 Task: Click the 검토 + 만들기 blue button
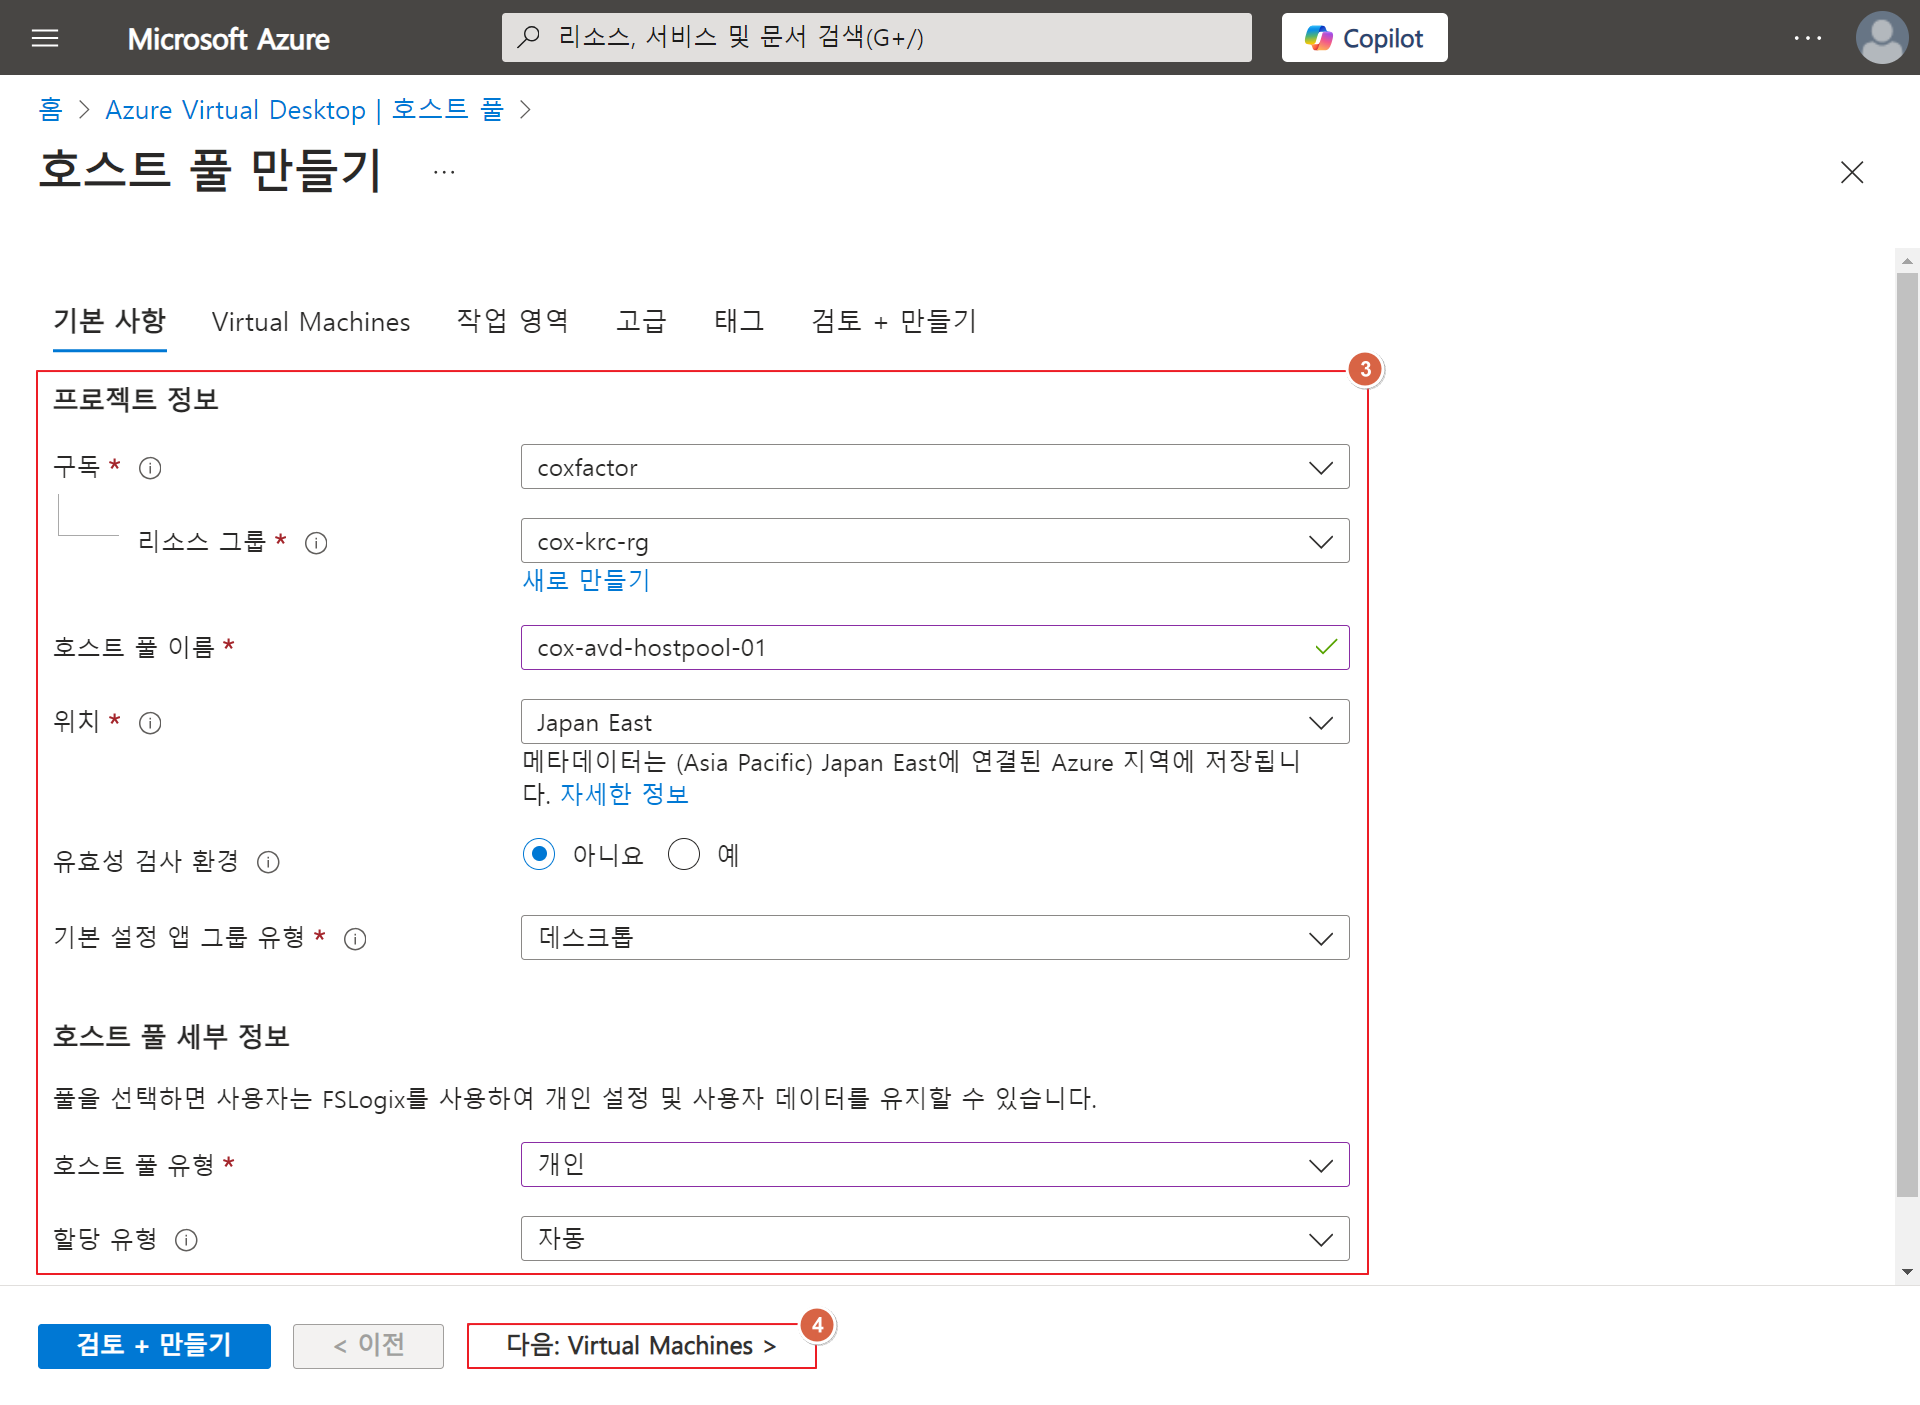coord(154,1346)
